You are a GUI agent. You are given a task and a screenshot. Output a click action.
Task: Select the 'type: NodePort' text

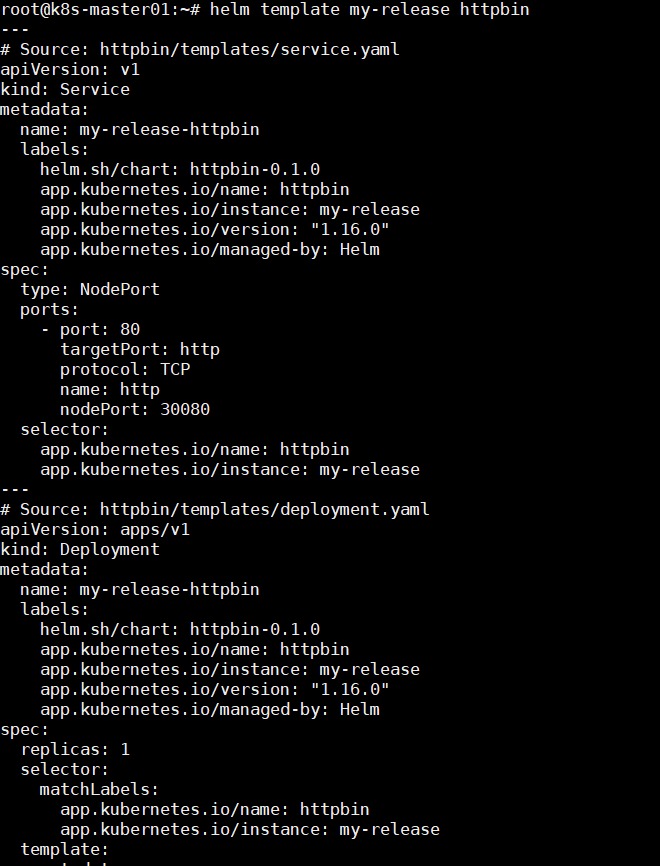tap(90, 289)
